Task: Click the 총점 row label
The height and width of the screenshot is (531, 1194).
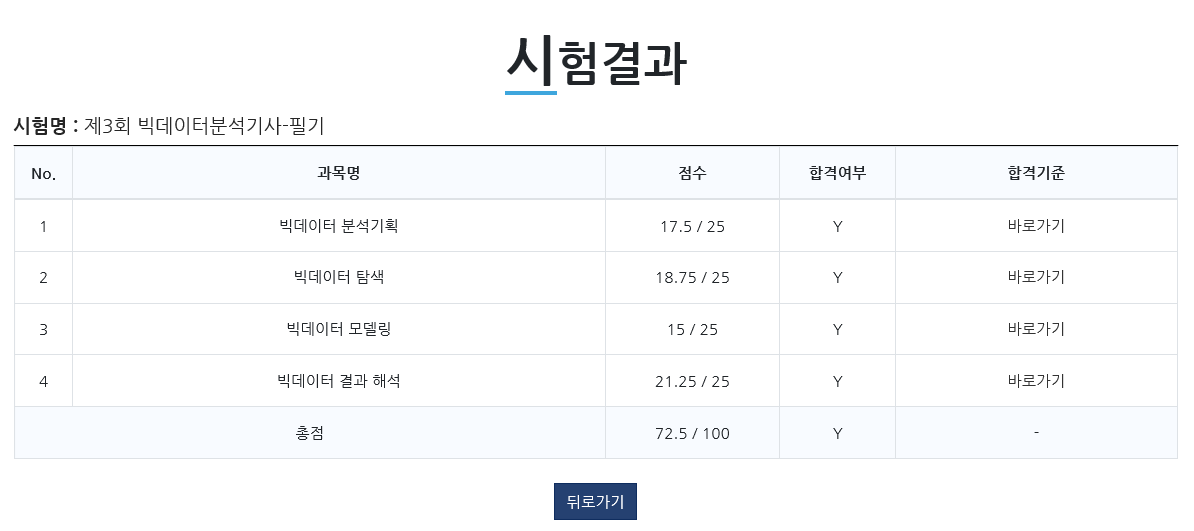Action: pyautogui.click(x=309, y=433)
